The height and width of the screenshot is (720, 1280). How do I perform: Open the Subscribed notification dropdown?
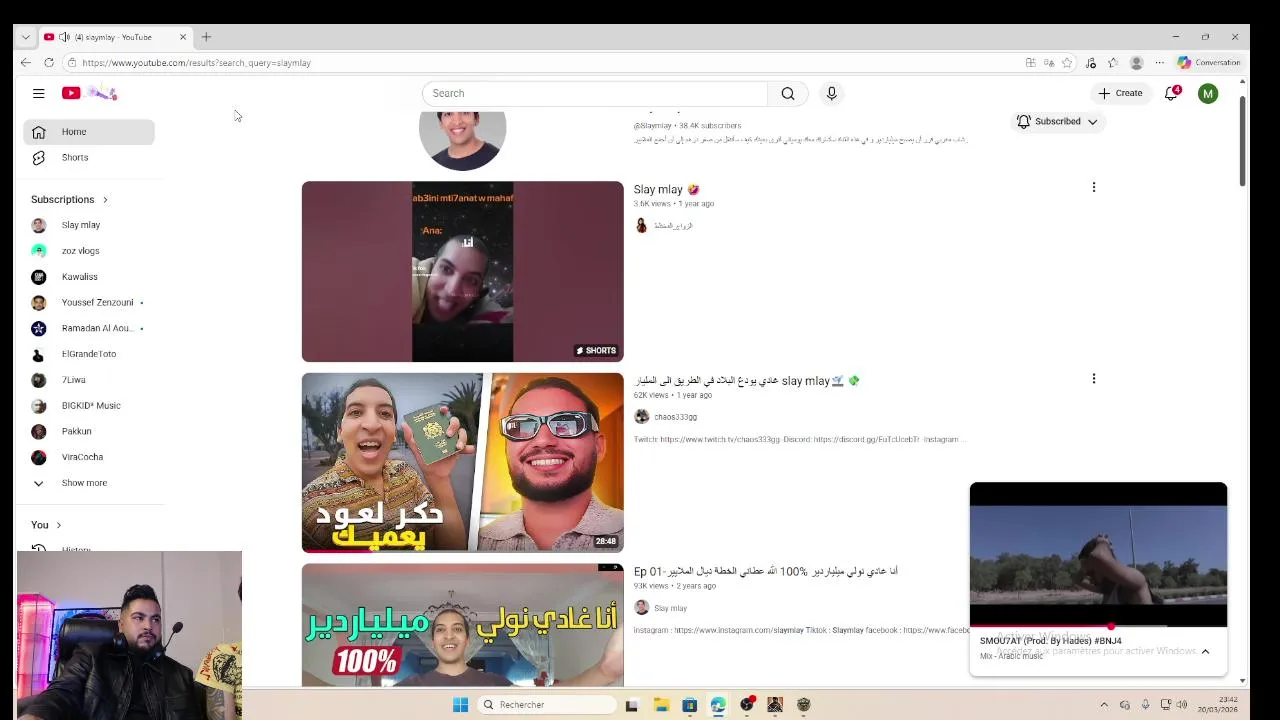[x=1057, y=121]
